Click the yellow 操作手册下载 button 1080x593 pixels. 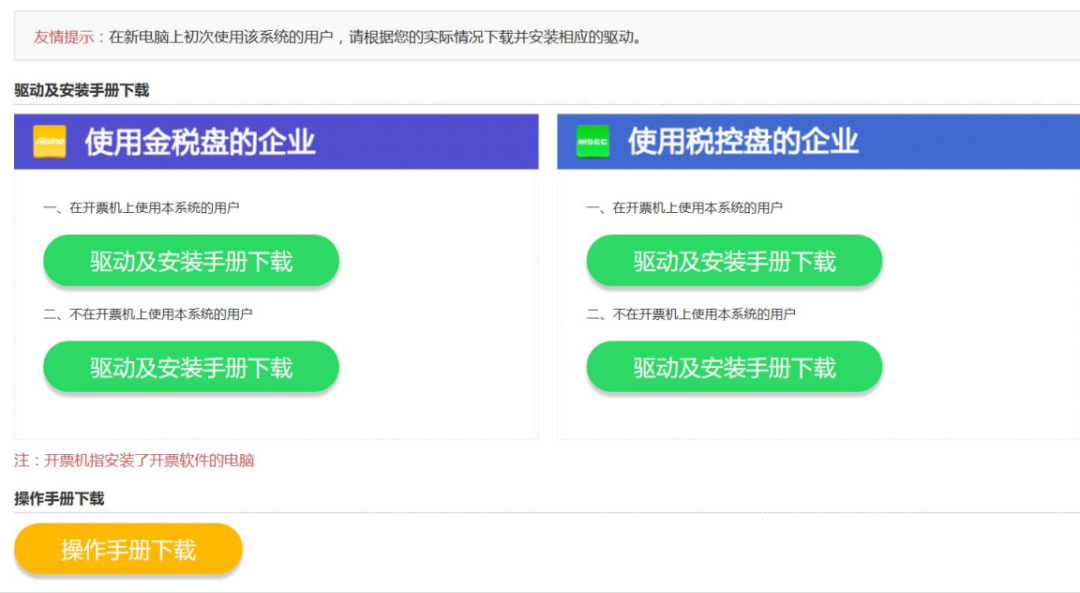pyautogui.click(x=128, y=549)
